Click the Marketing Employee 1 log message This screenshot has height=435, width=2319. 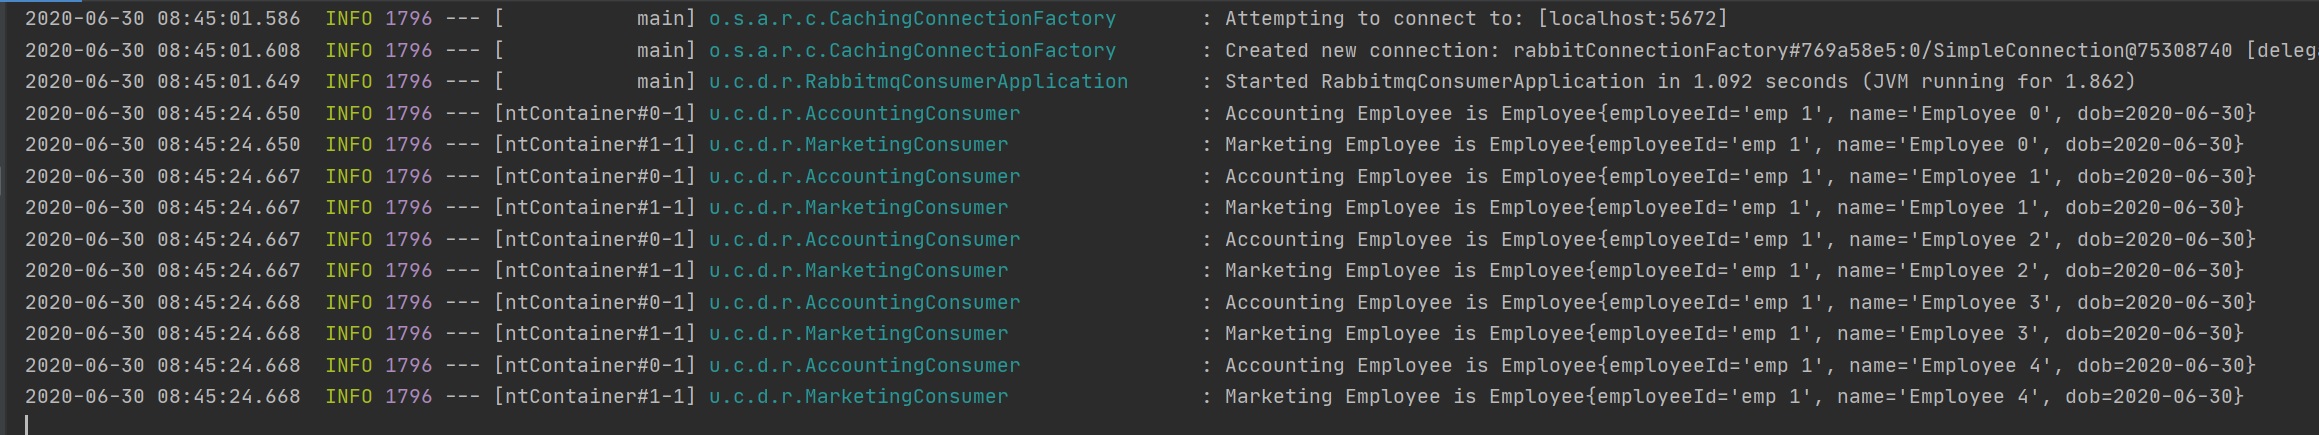coord(1734,208)
